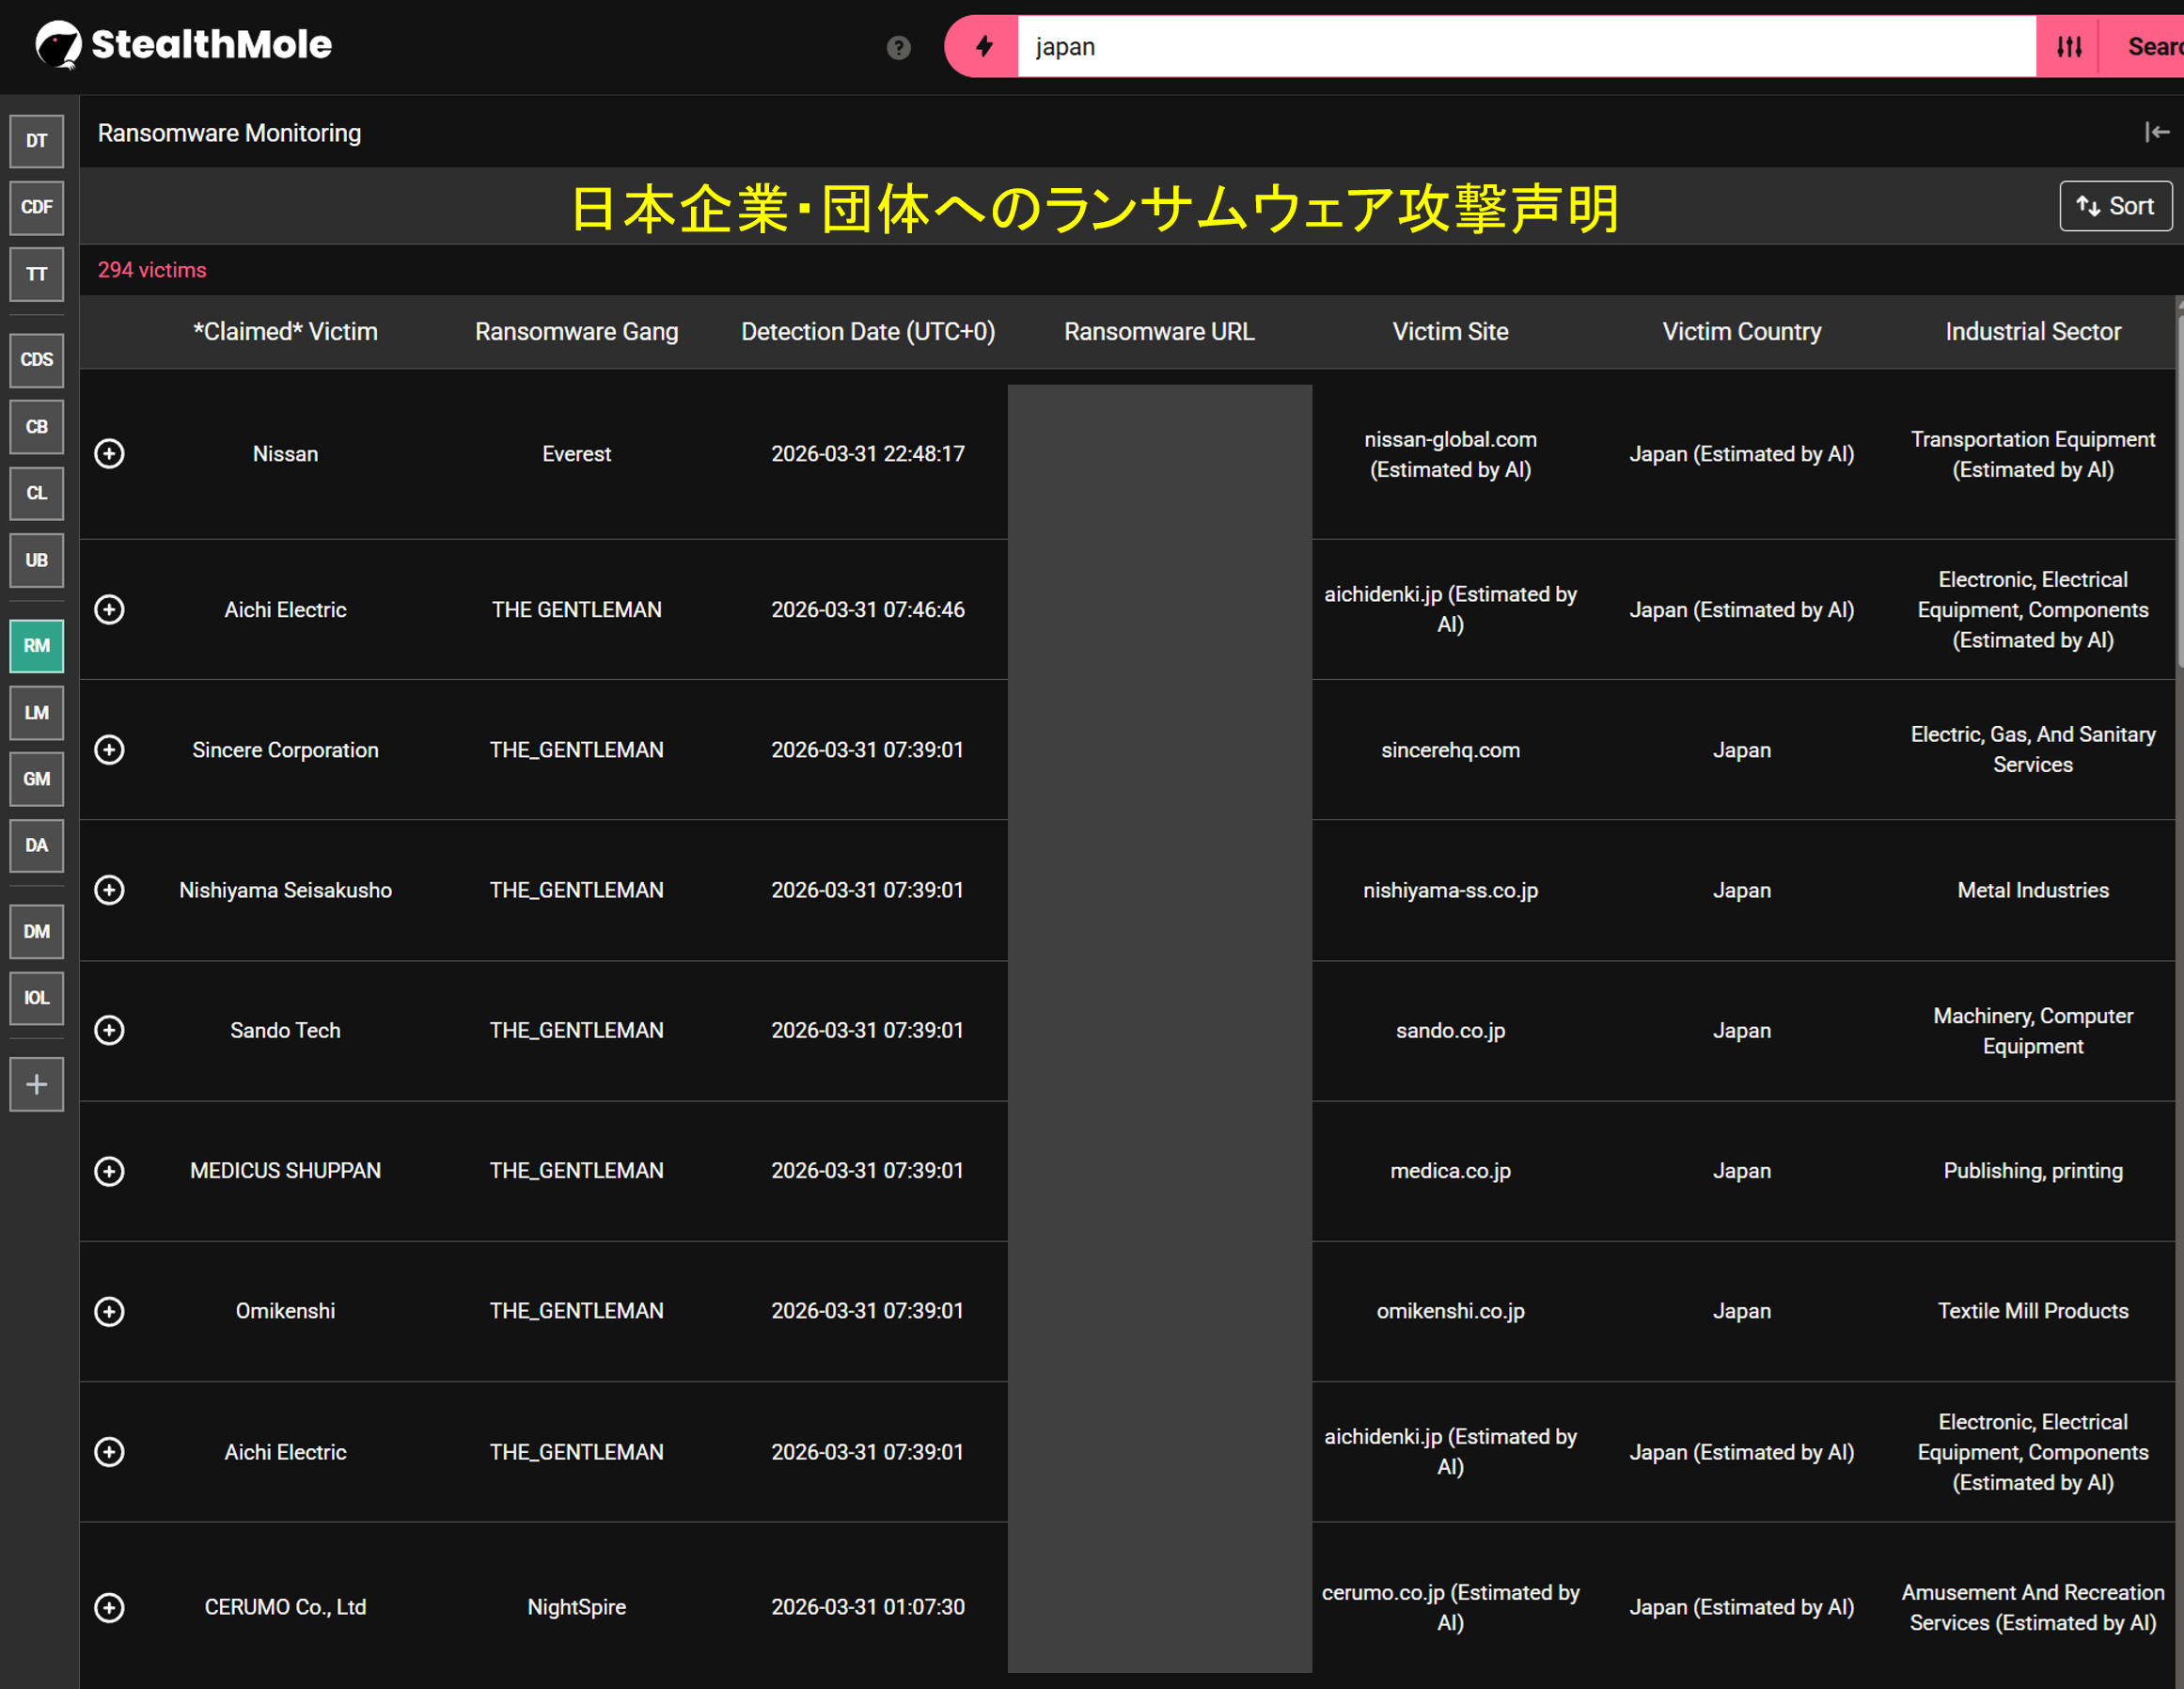Image resolution: width=2184 pixels, height=1689 pixels.
Task: Expand the Nissan victim row
Action: (109, 454)
